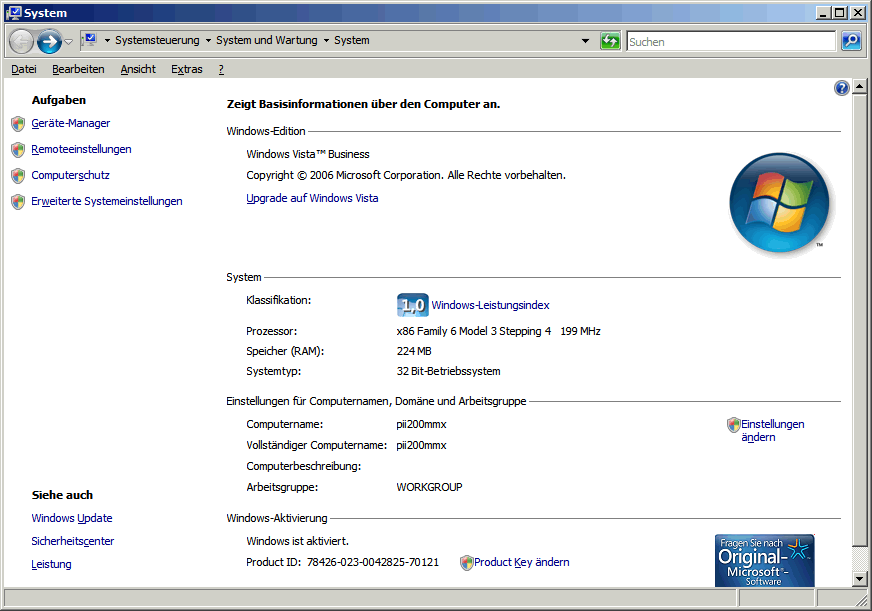
Task: Click the 32 Bit-Betriebssystem value
Action: click(448, 371)
